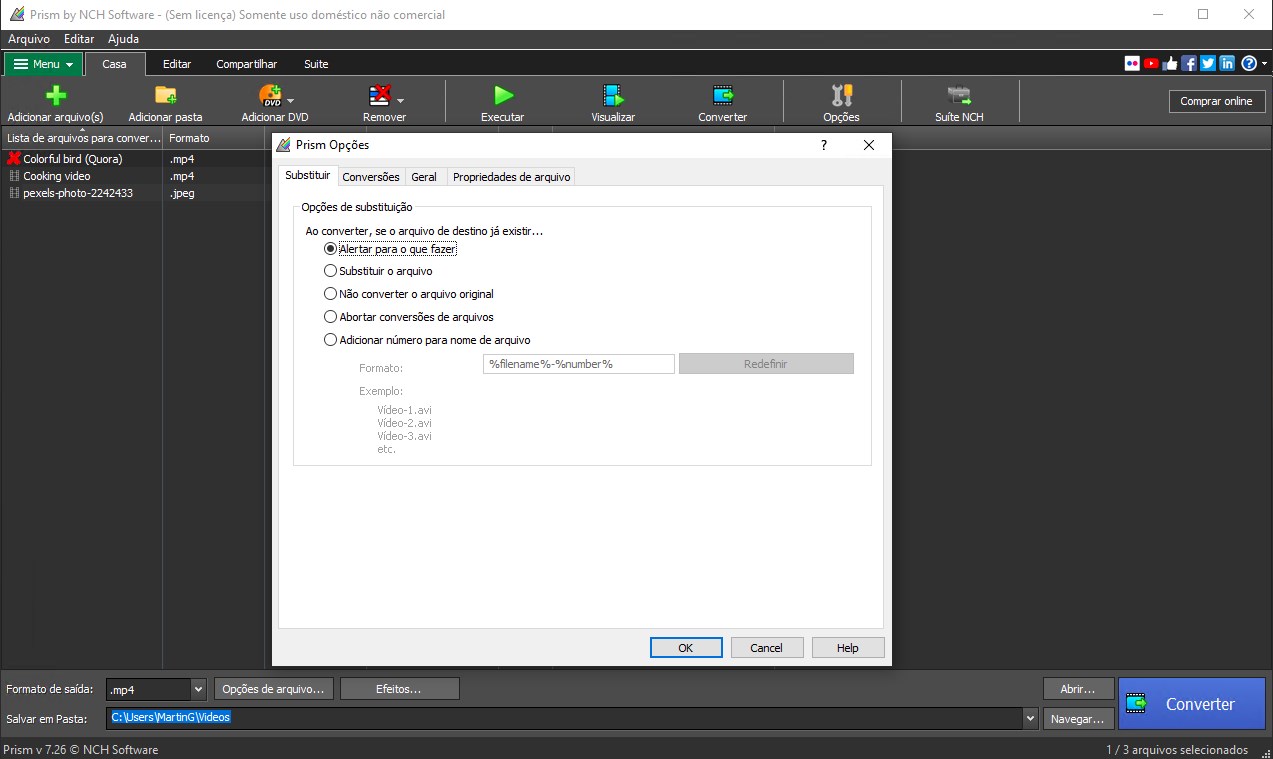Open the Arquivo menu
This screenshot has width=1273, height=759.
(29, 39)
